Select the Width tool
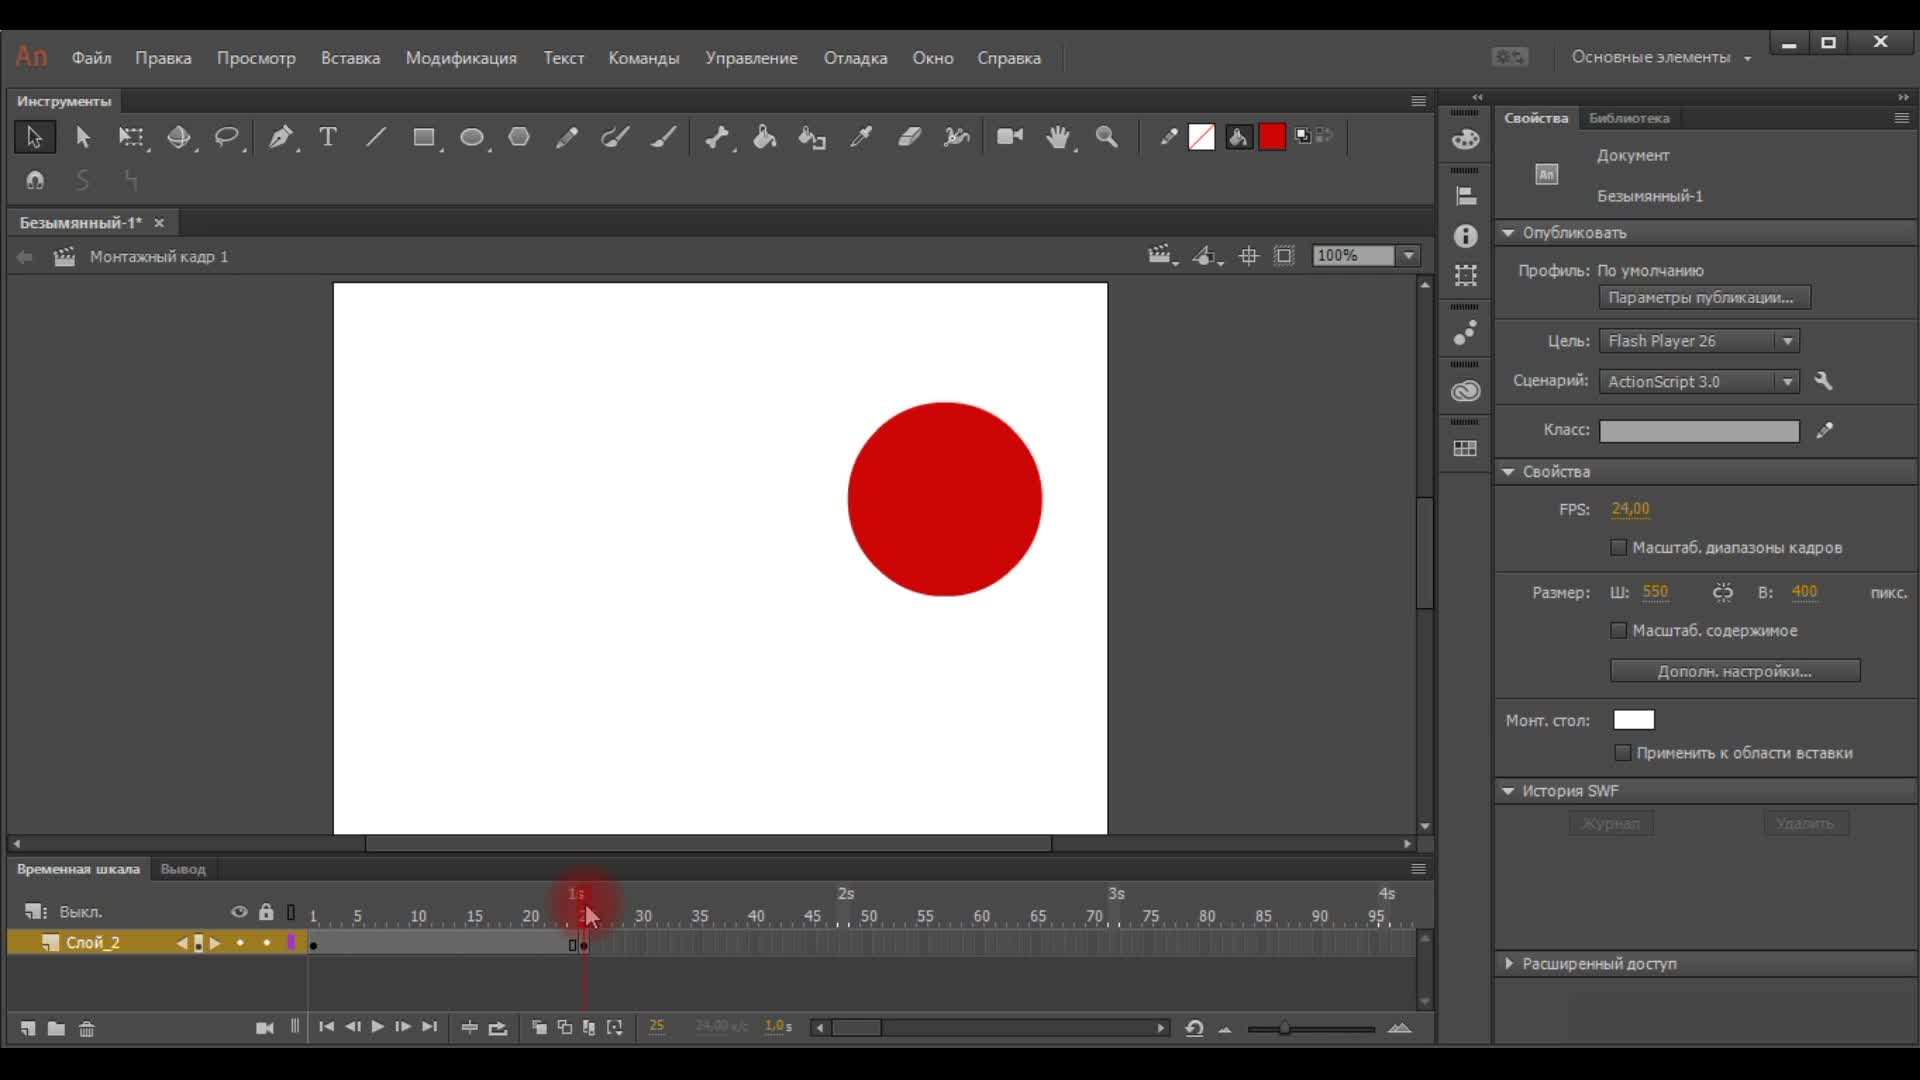This screenshot has height=1080, width=1920. (957, 137)
